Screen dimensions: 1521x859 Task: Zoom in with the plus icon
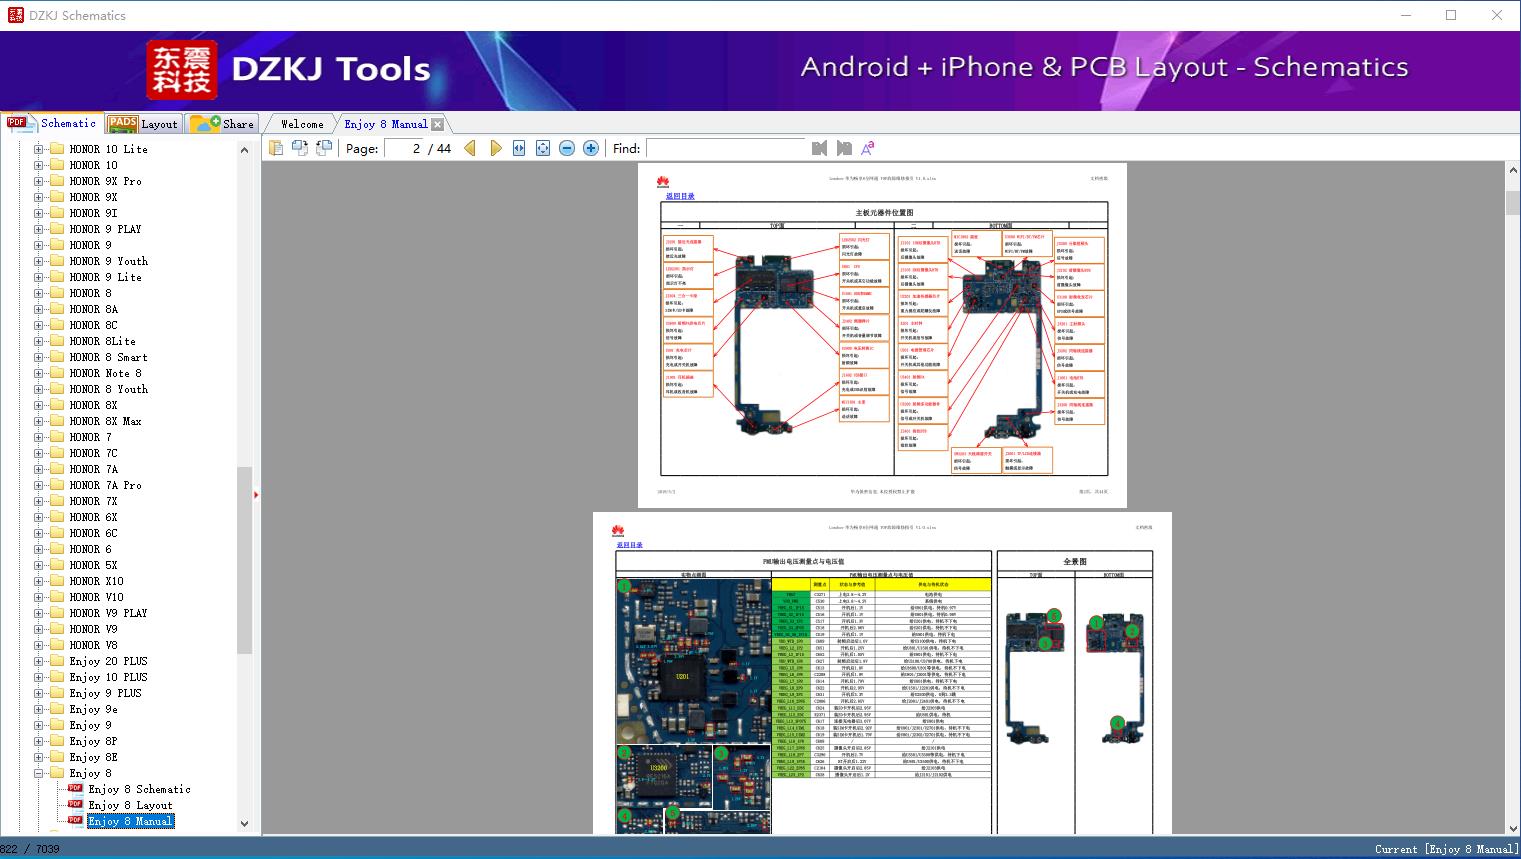click(x=591, y=148)
